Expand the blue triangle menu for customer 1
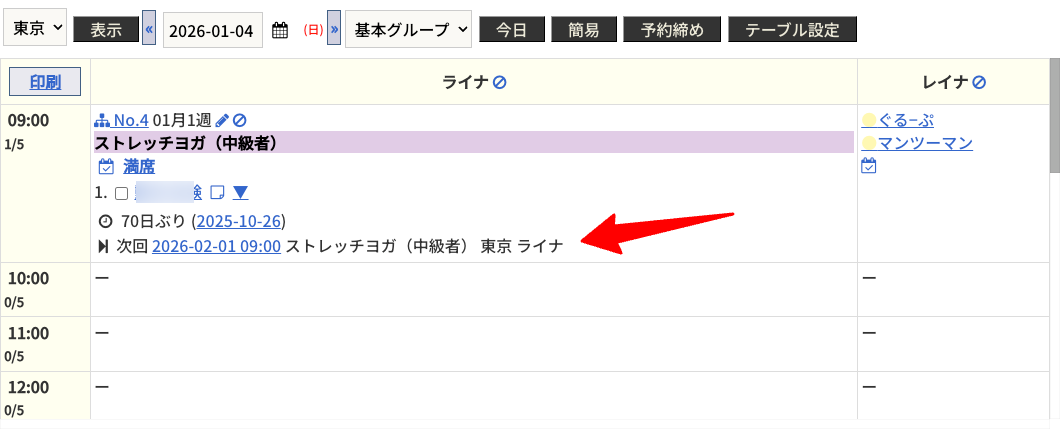Image resolution: width=1060 pixels, height=431 pixels. click(240, 192)
